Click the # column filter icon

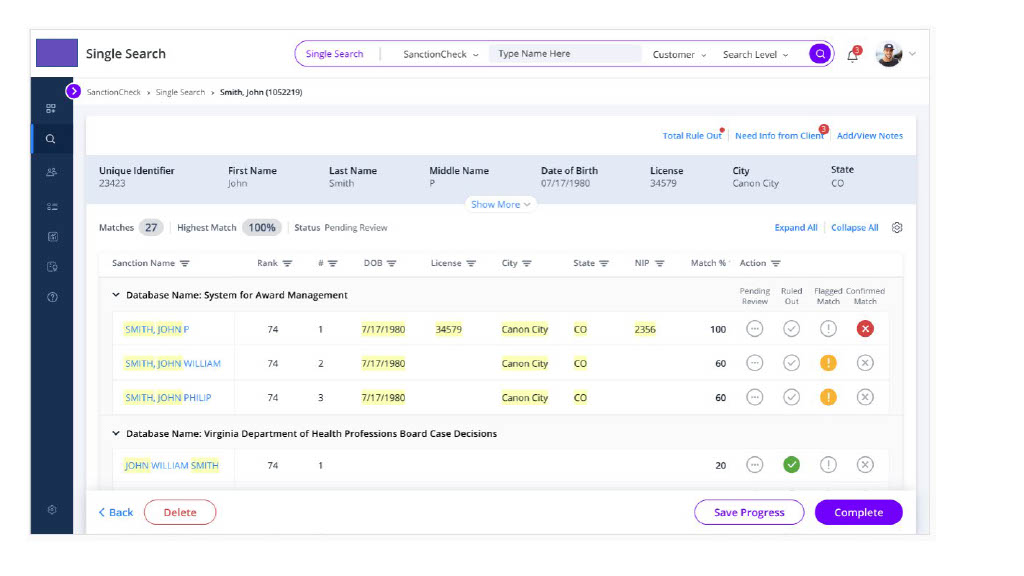tap(332, 263)
